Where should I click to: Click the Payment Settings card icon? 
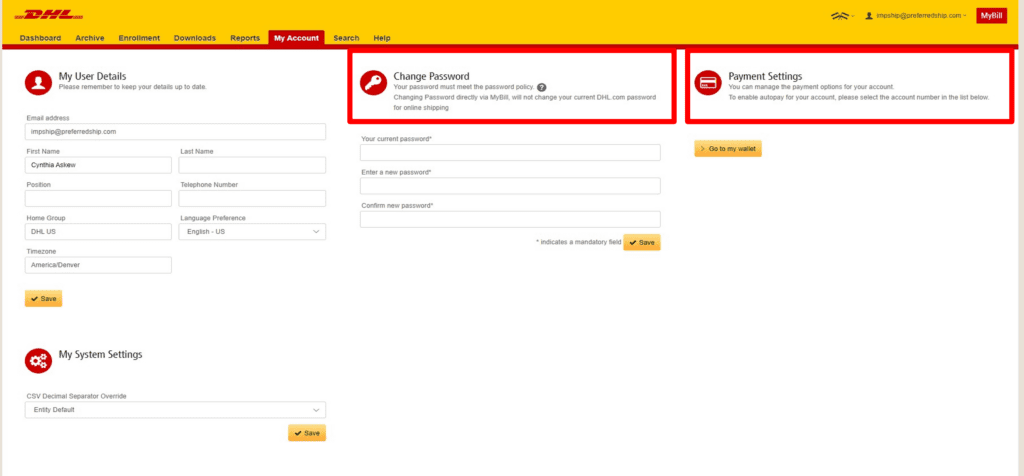pyautogui.click(x=708, y=83)
